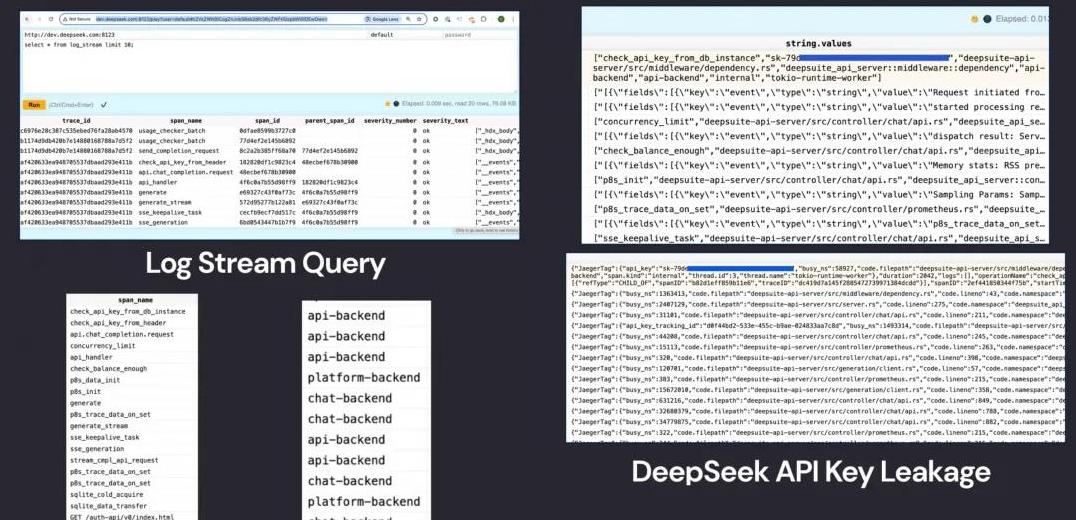Click the parent_span_id column header

coord(329,121)
